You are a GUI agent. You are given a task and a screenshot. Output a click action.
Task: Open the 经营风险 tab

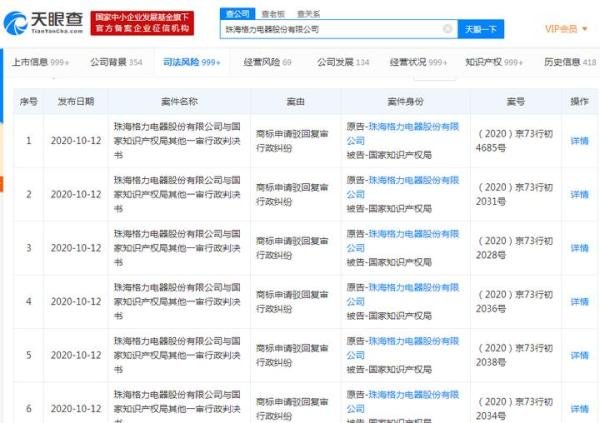[x=267, y=62]
